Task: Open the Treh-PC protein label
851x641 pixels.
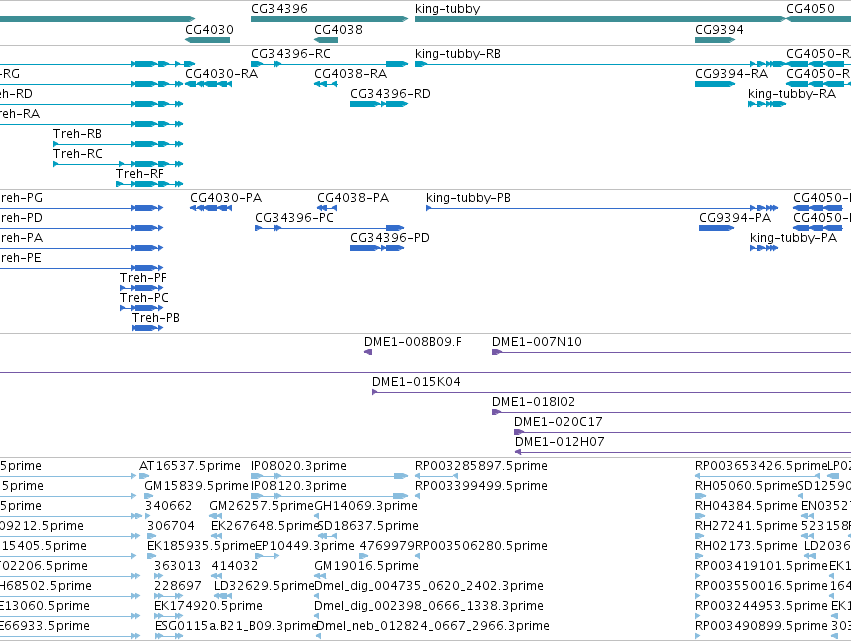Action: tap(144, 298)
